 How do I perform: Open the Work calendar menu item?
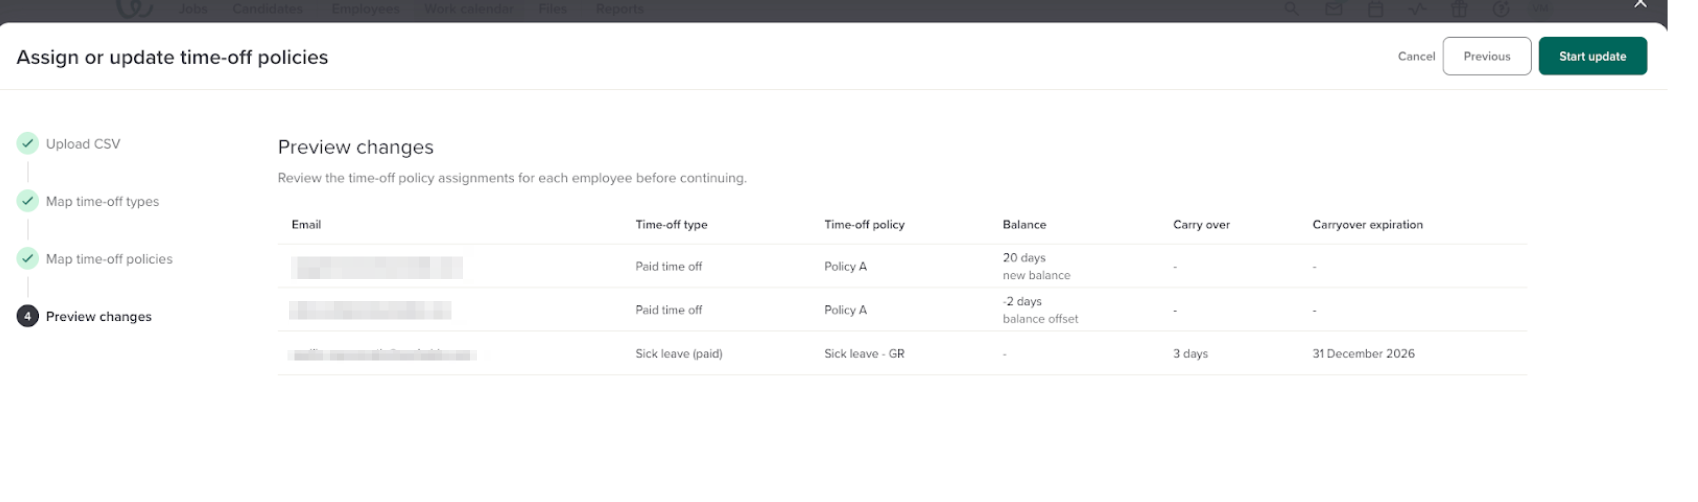point(468,9)
